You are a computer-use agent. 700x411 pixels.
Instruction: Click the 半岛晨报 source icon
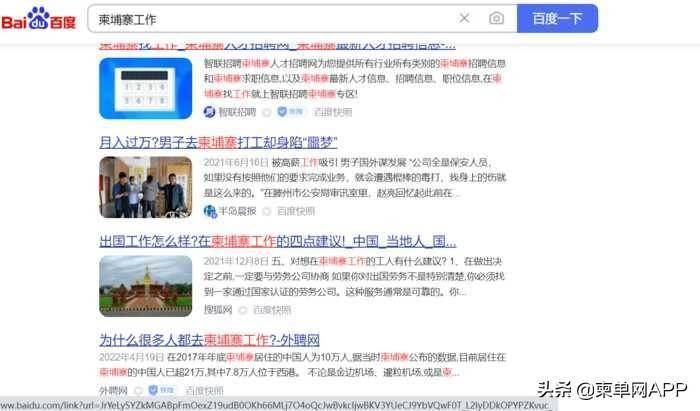coord(210,211)
